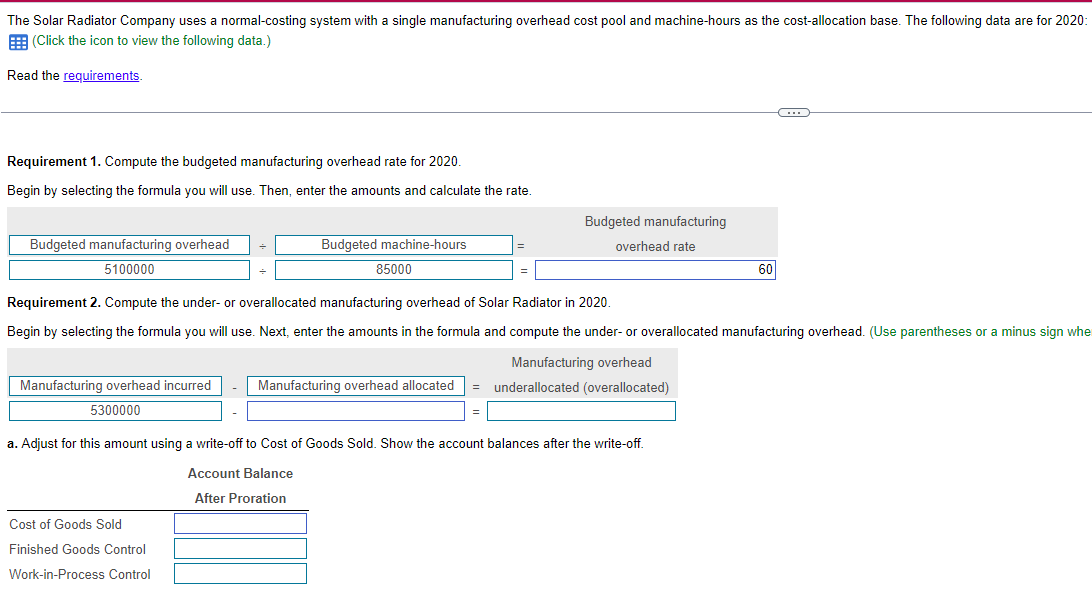Click the 5300000 incurred overhead field
1092x594 pixels.
click(x=115, y=410)
